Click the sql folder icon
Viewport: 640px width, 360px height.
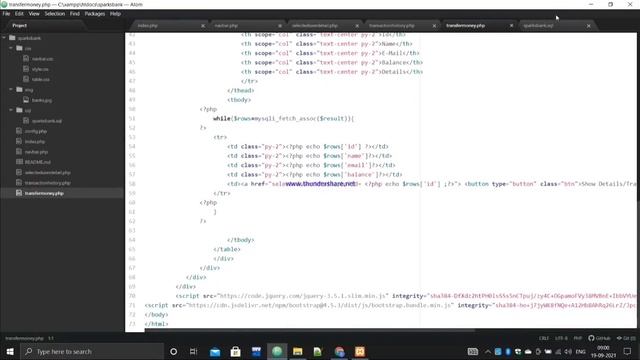pyautogui.click(x=19, y=110)
